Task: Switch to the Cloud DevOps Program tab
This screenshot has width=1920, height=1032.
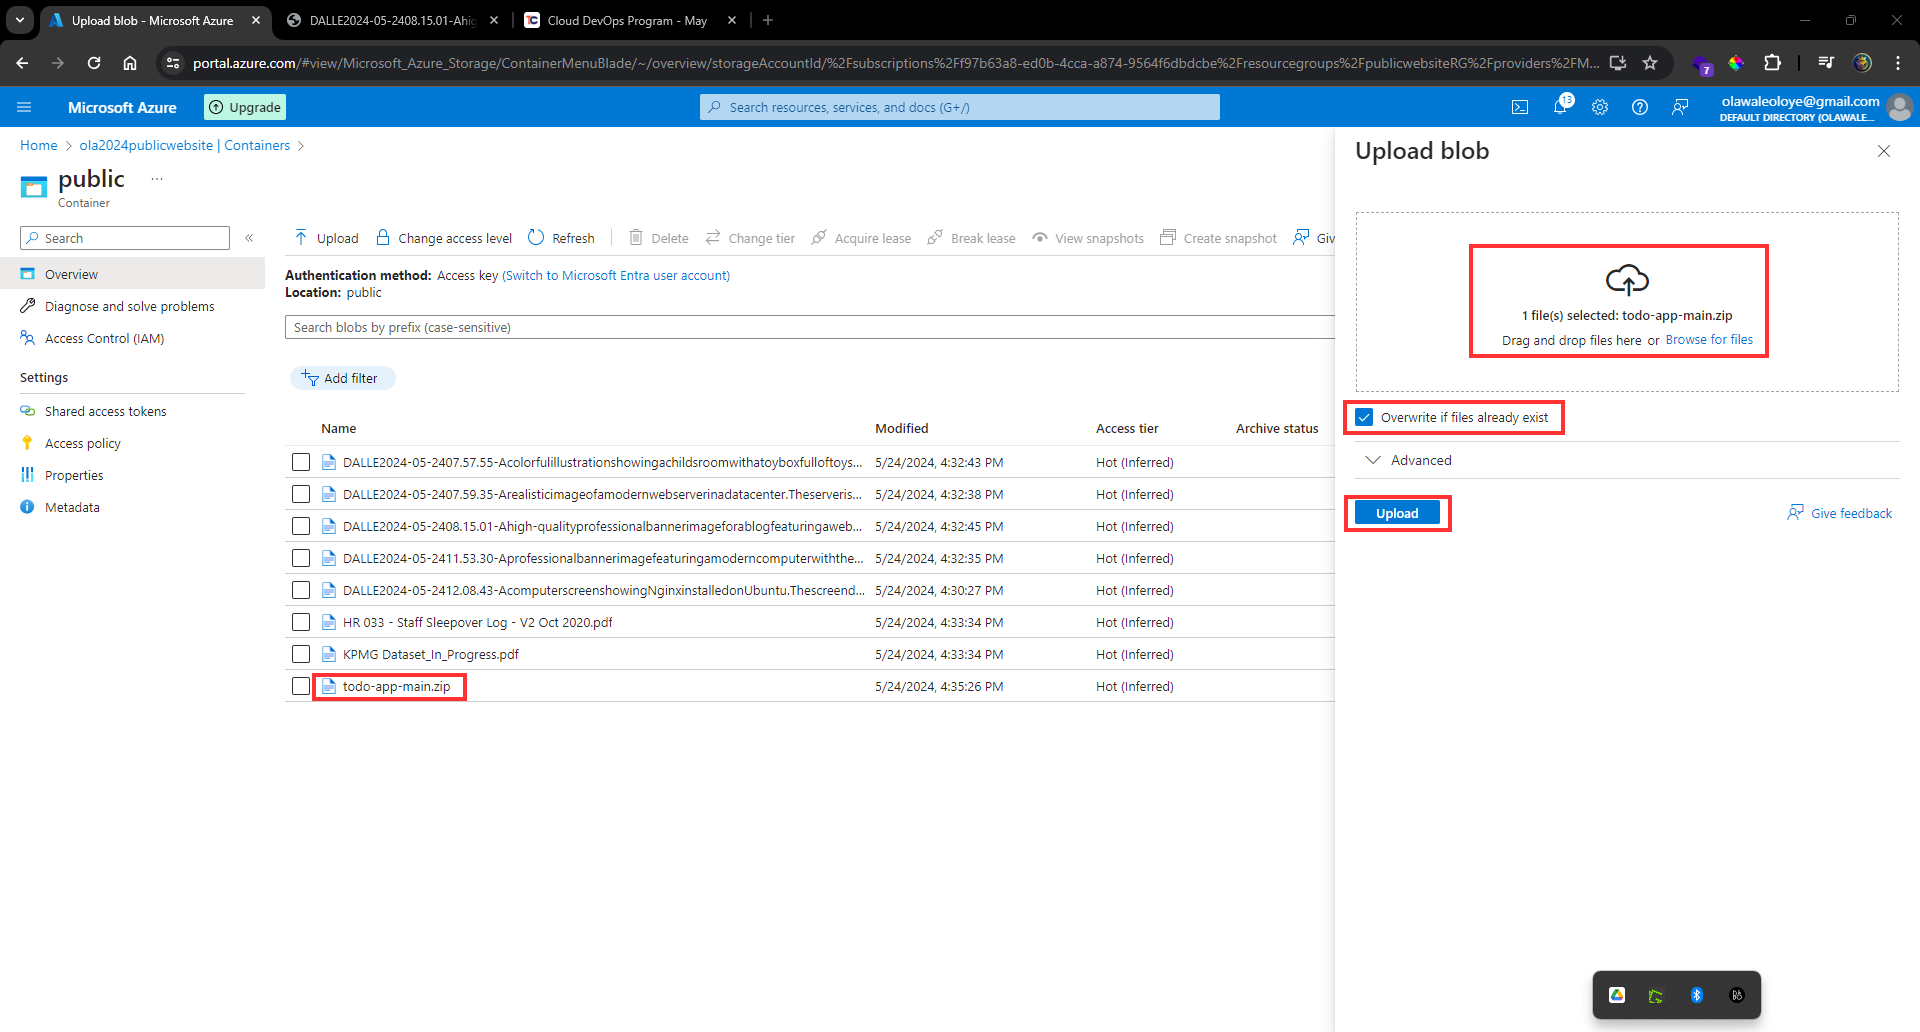Action: point(626,20)
